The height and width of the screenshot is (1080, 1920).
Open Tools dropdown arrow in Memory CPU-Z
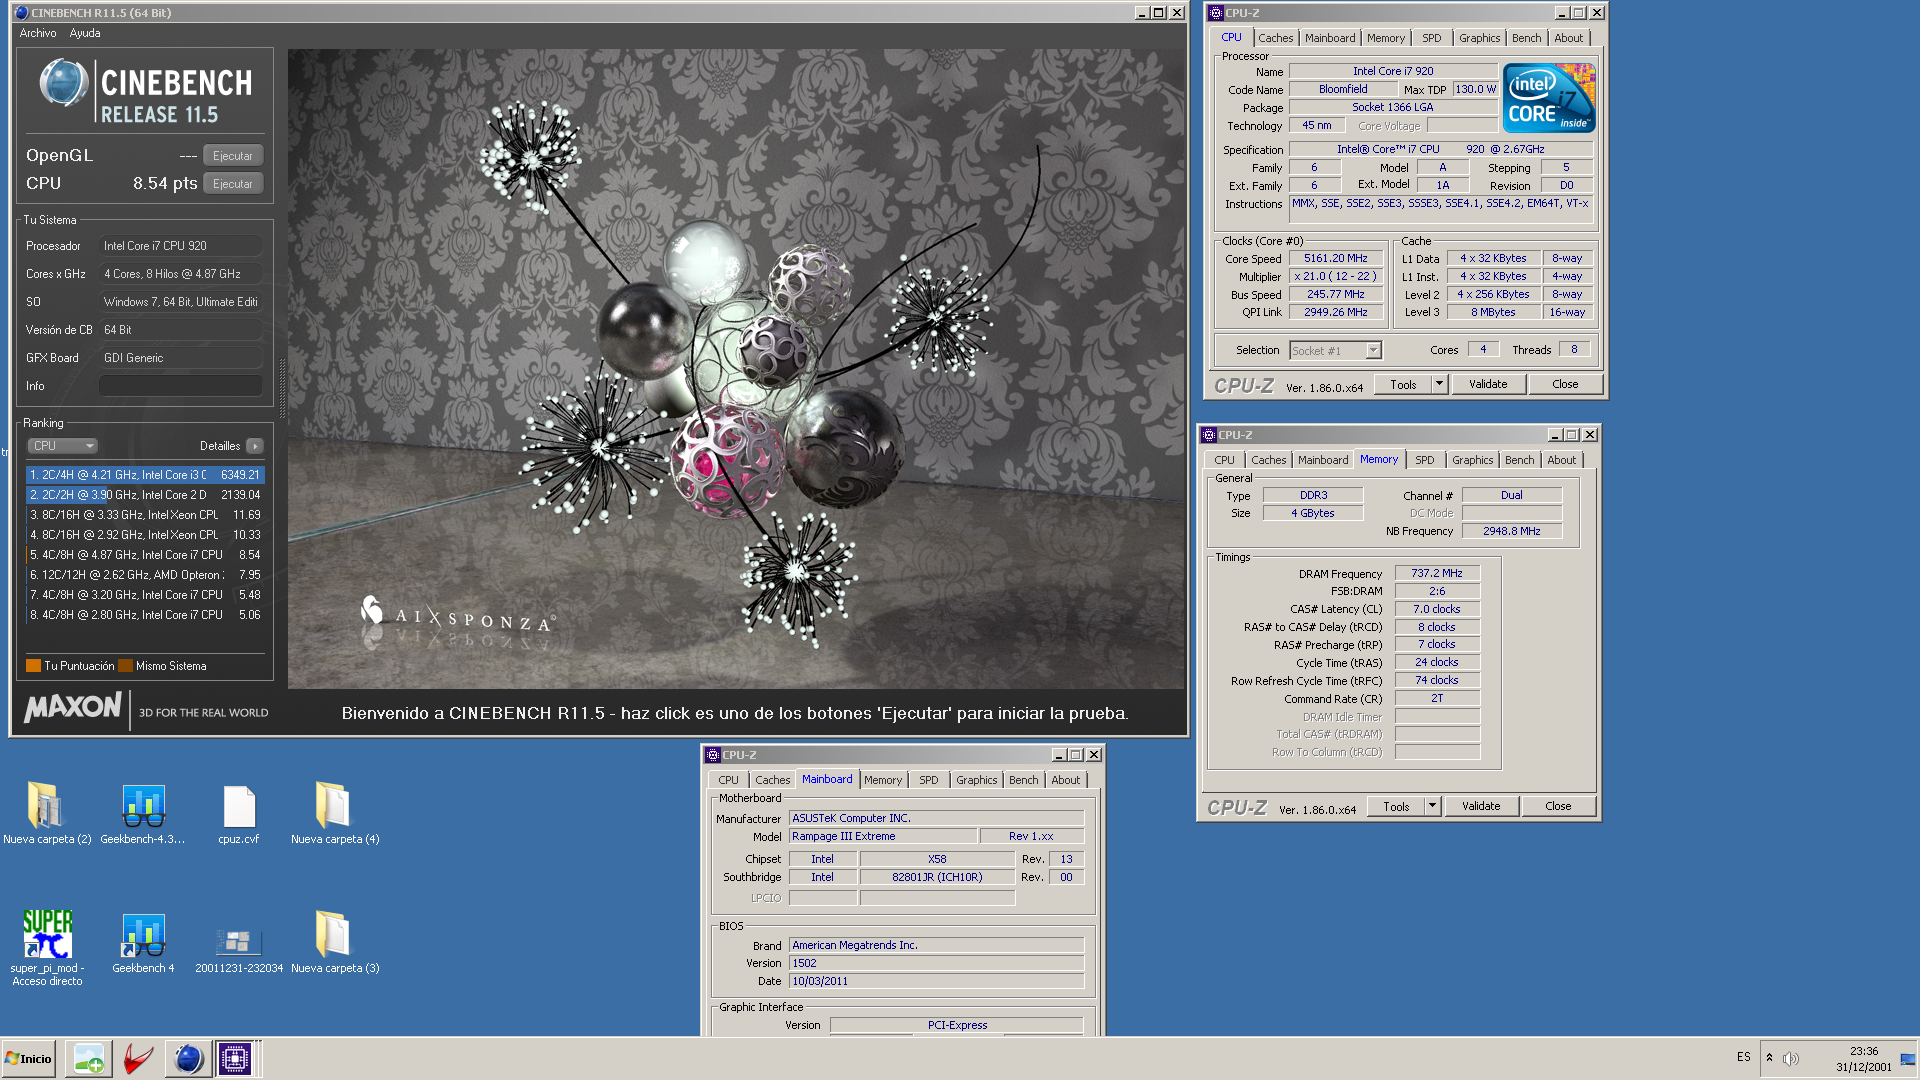click(1433, 807)
